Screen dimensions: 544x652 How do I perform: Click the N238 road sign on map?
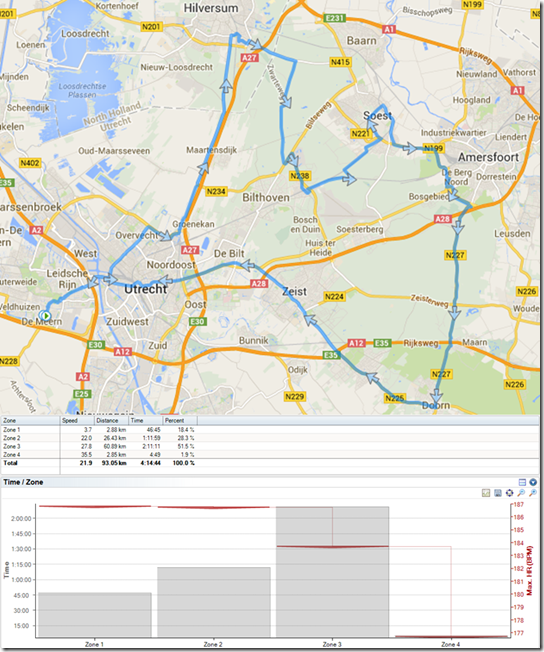299,176
